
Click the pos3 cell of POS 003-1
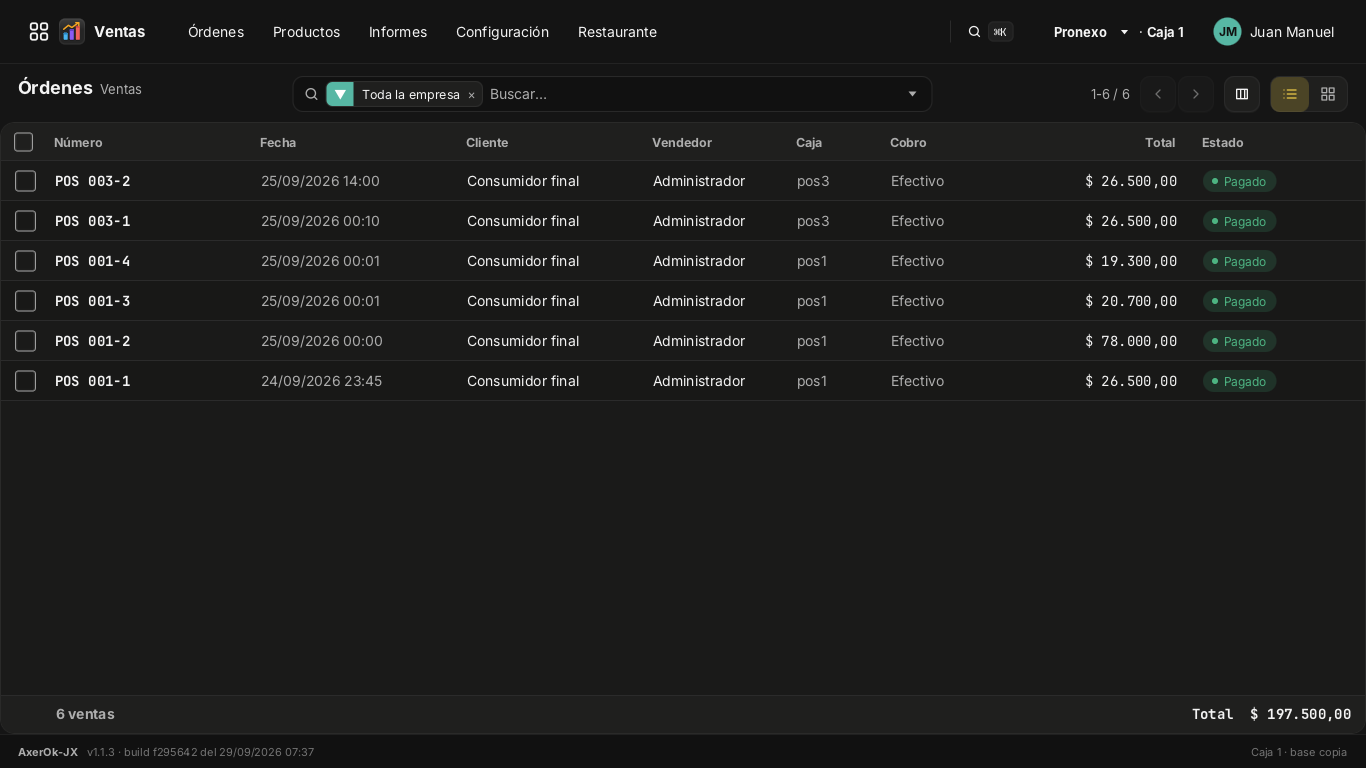[813, 221]
